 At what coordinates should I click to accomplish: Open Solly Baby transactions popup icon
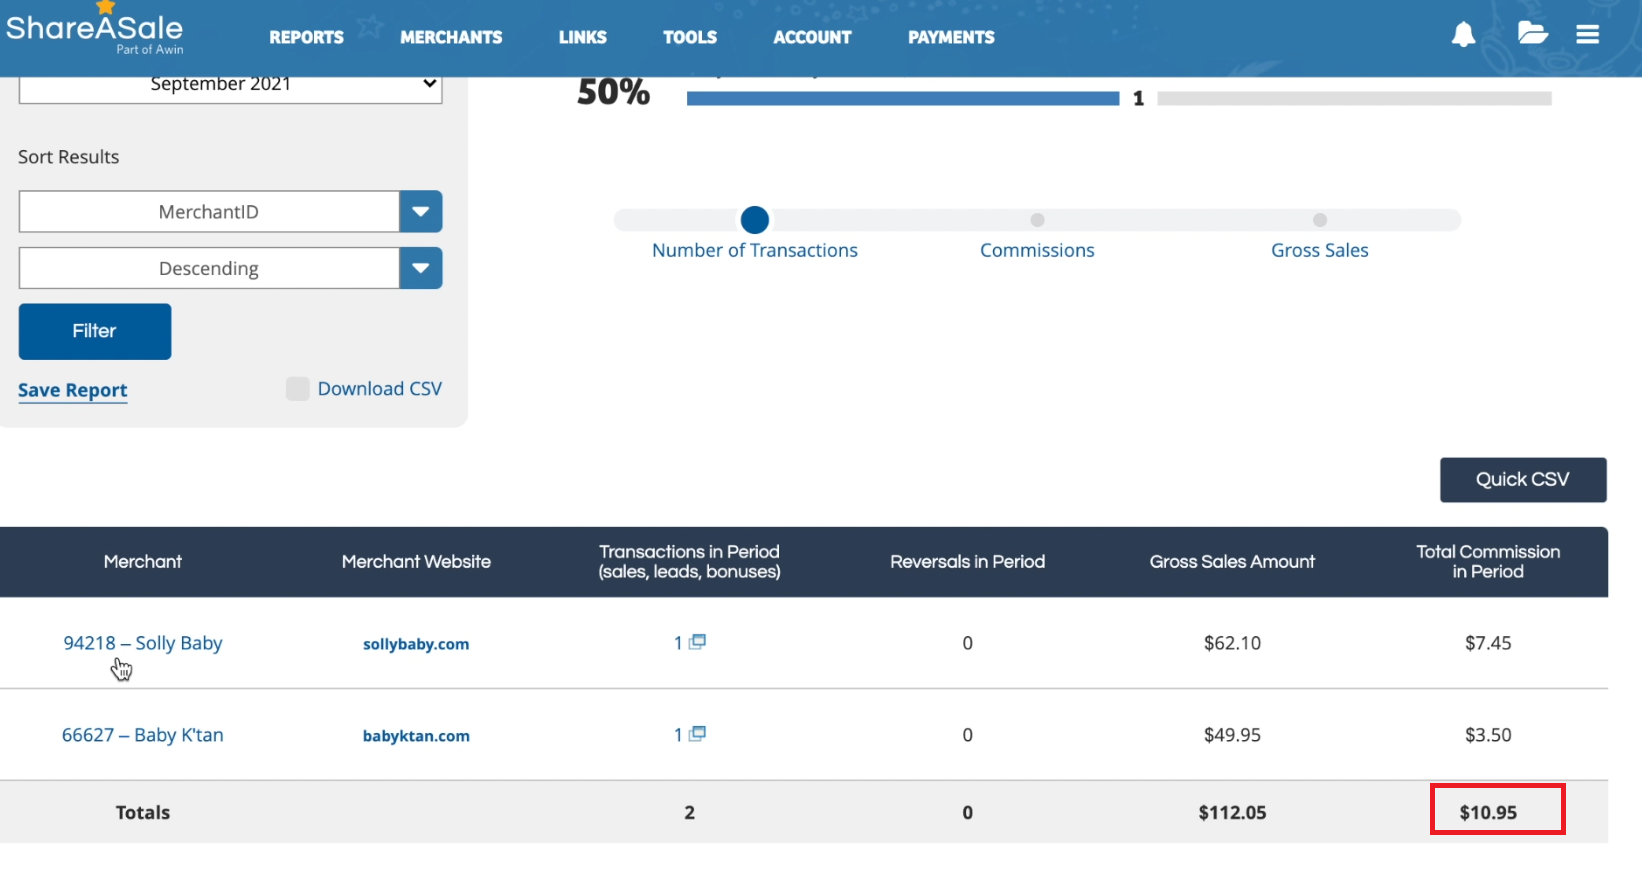coord(697,642)
